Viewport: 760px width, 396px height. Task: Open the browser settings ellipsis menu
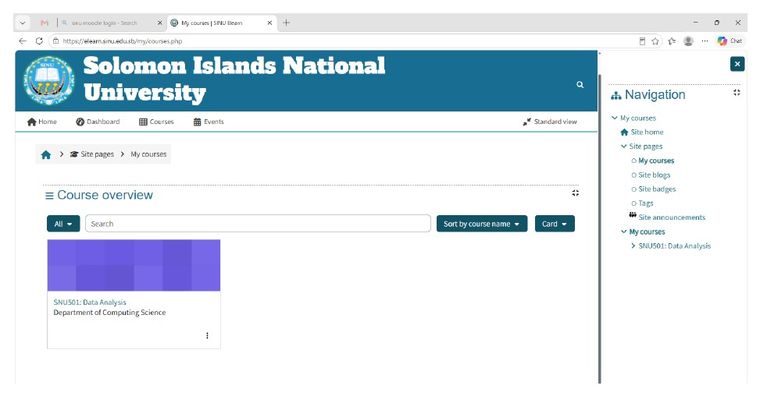tap(705, 41)
